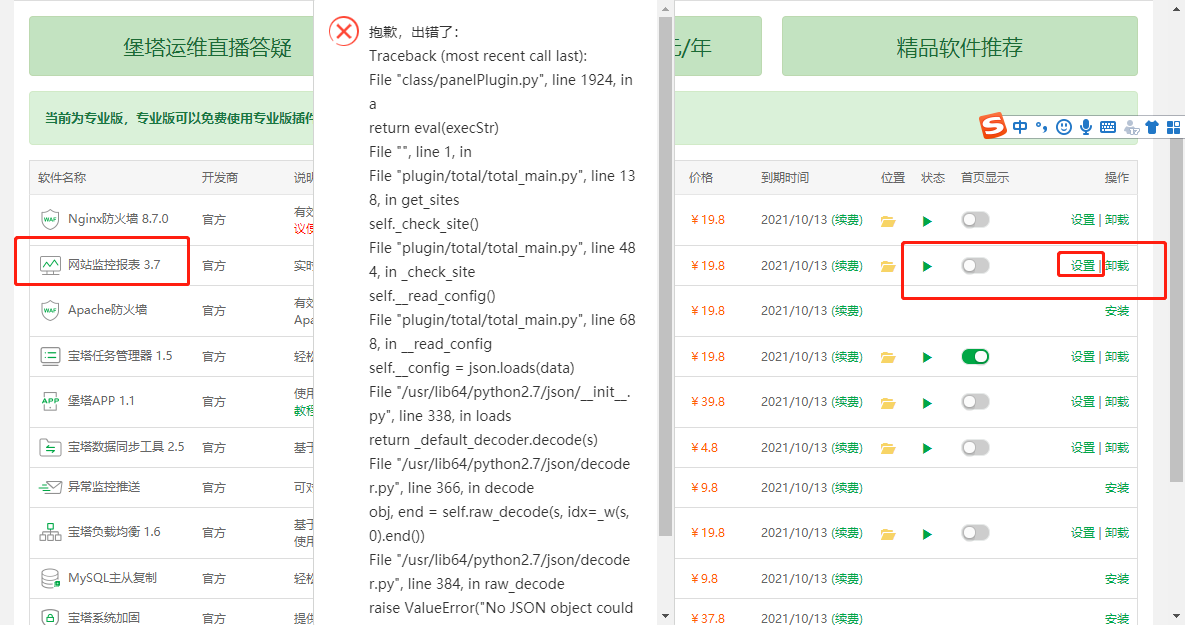Click the 宝塔系统加固 plugin name
The height and width of the screenshot is (625, 1185).
tap(104, 617)
